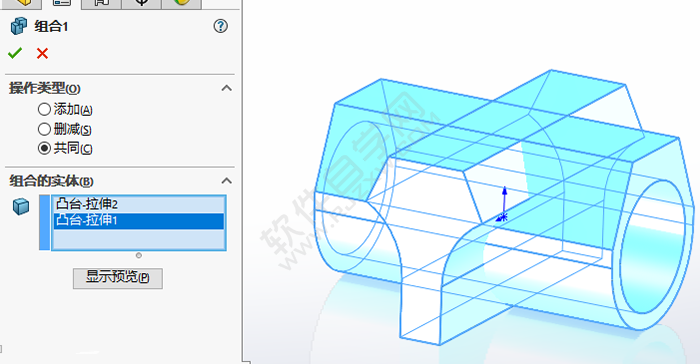Click the 组合1 title text
The image size is (700, 364).
(x=51, y=26)
